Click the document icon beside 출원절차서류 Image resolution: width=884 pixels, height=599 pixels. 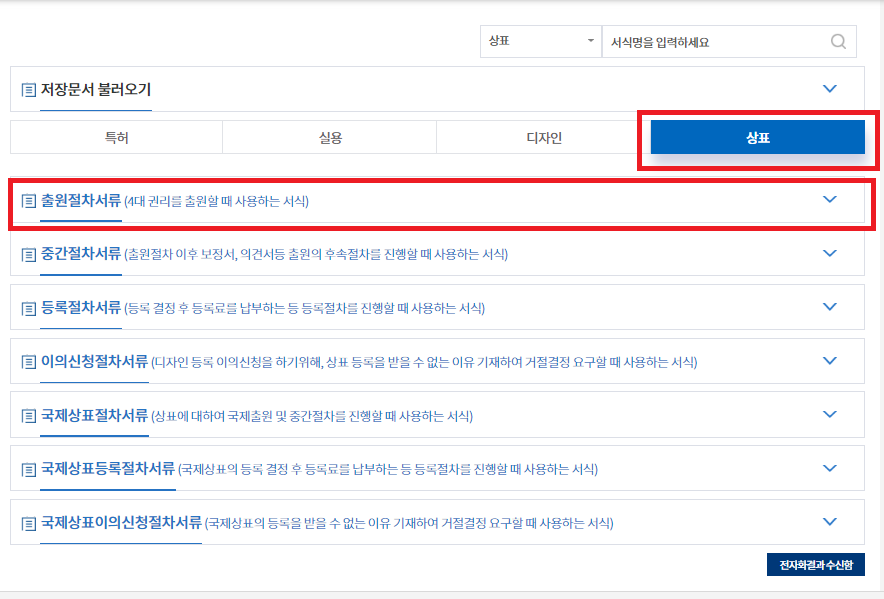28,201
